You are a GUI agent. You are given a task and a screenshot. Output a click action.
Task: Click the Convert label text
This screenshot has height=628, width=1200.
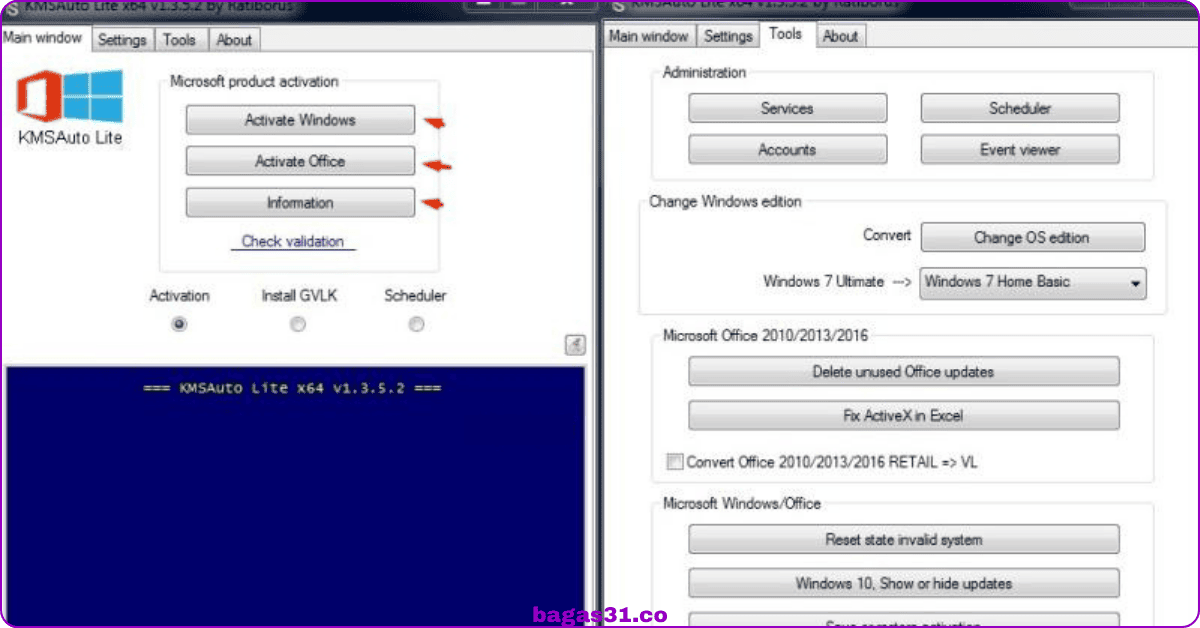coord(887,236)
